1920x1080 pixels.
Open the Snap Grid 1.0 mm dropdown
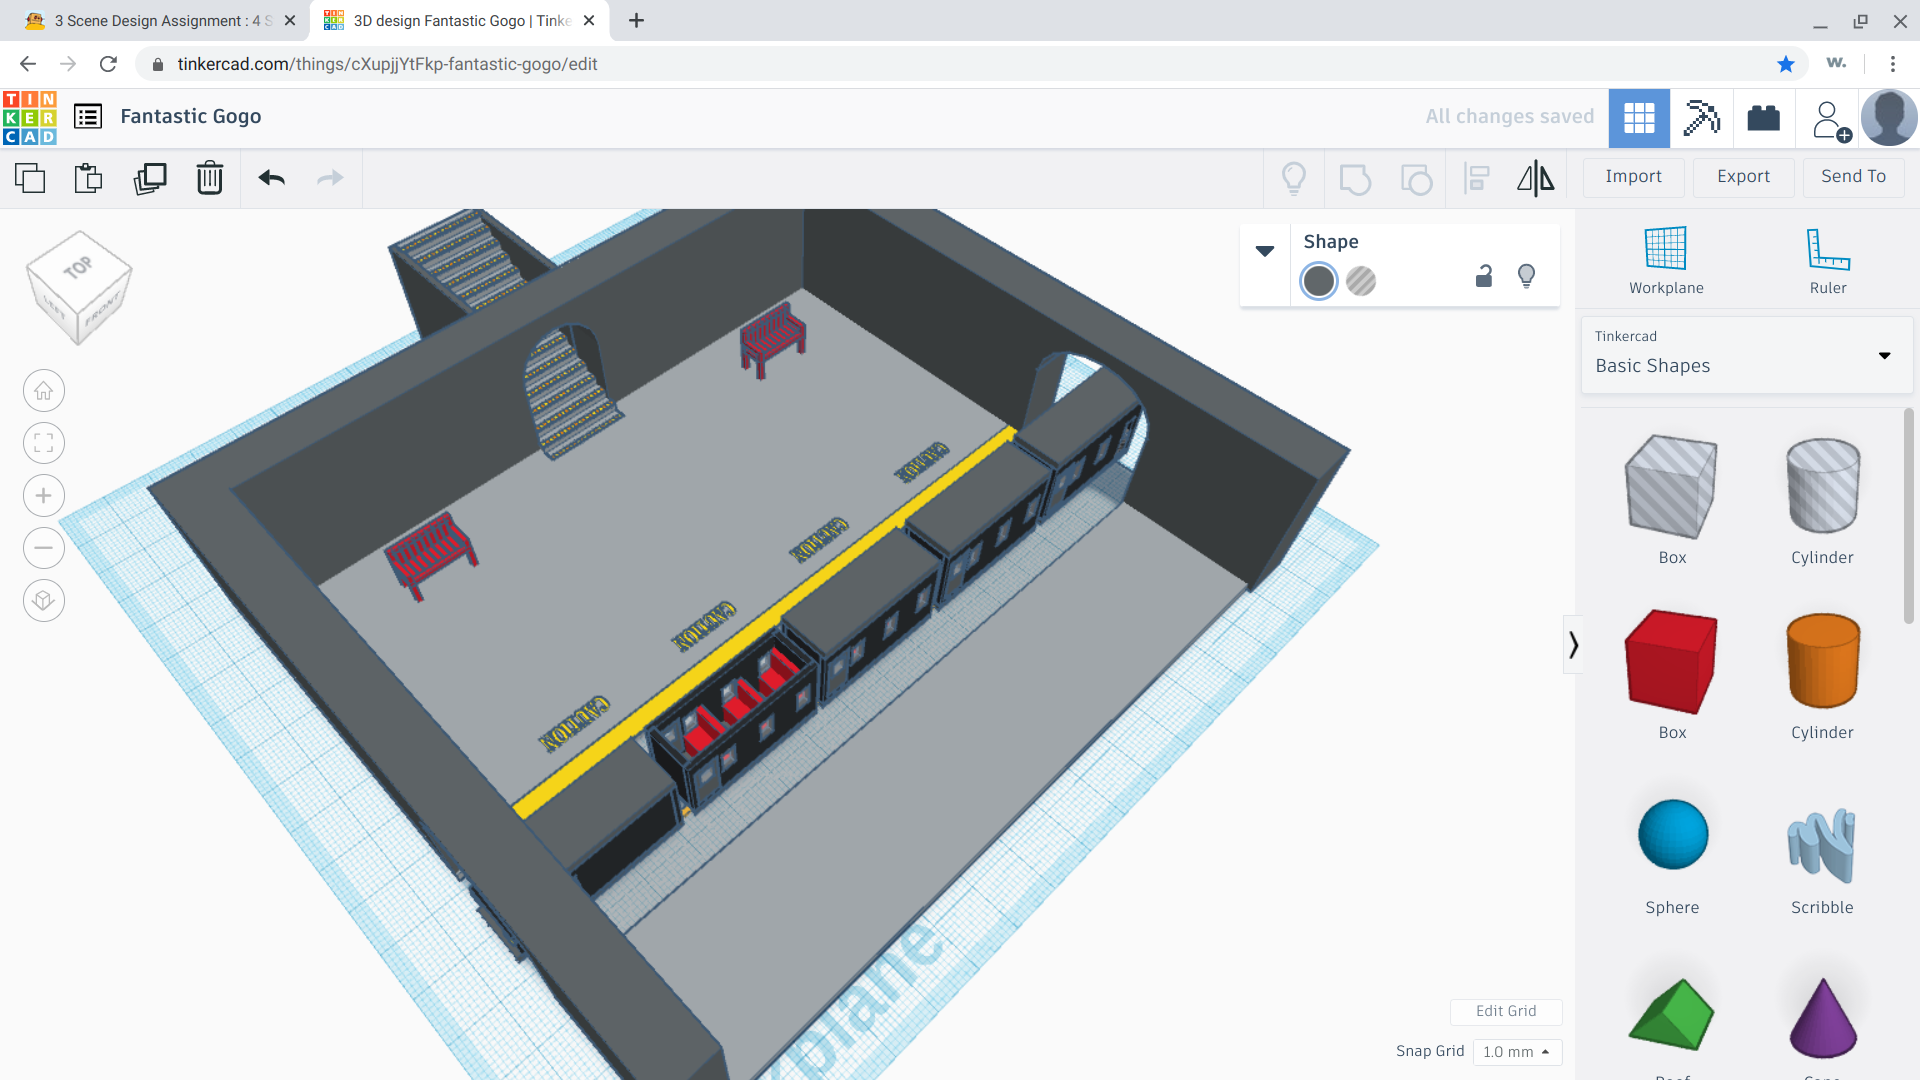(x=1517, y=1052)
